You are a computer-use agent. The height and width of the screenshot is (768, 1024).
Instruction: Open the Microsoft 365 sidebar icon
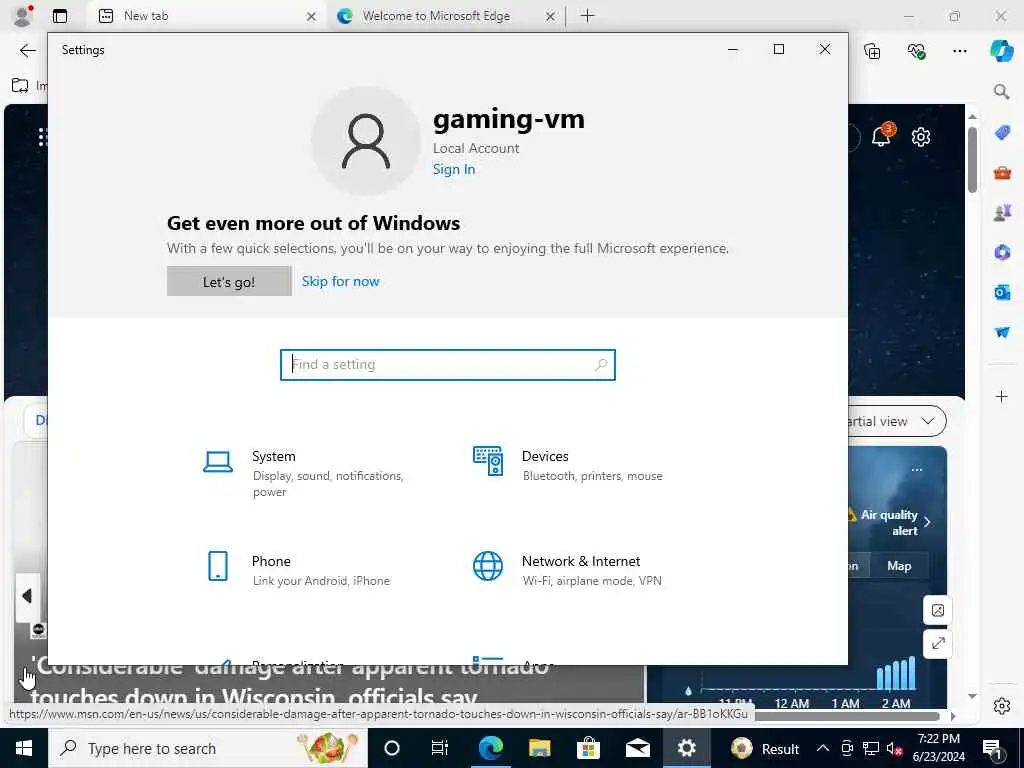click(x=1002, y=252)
